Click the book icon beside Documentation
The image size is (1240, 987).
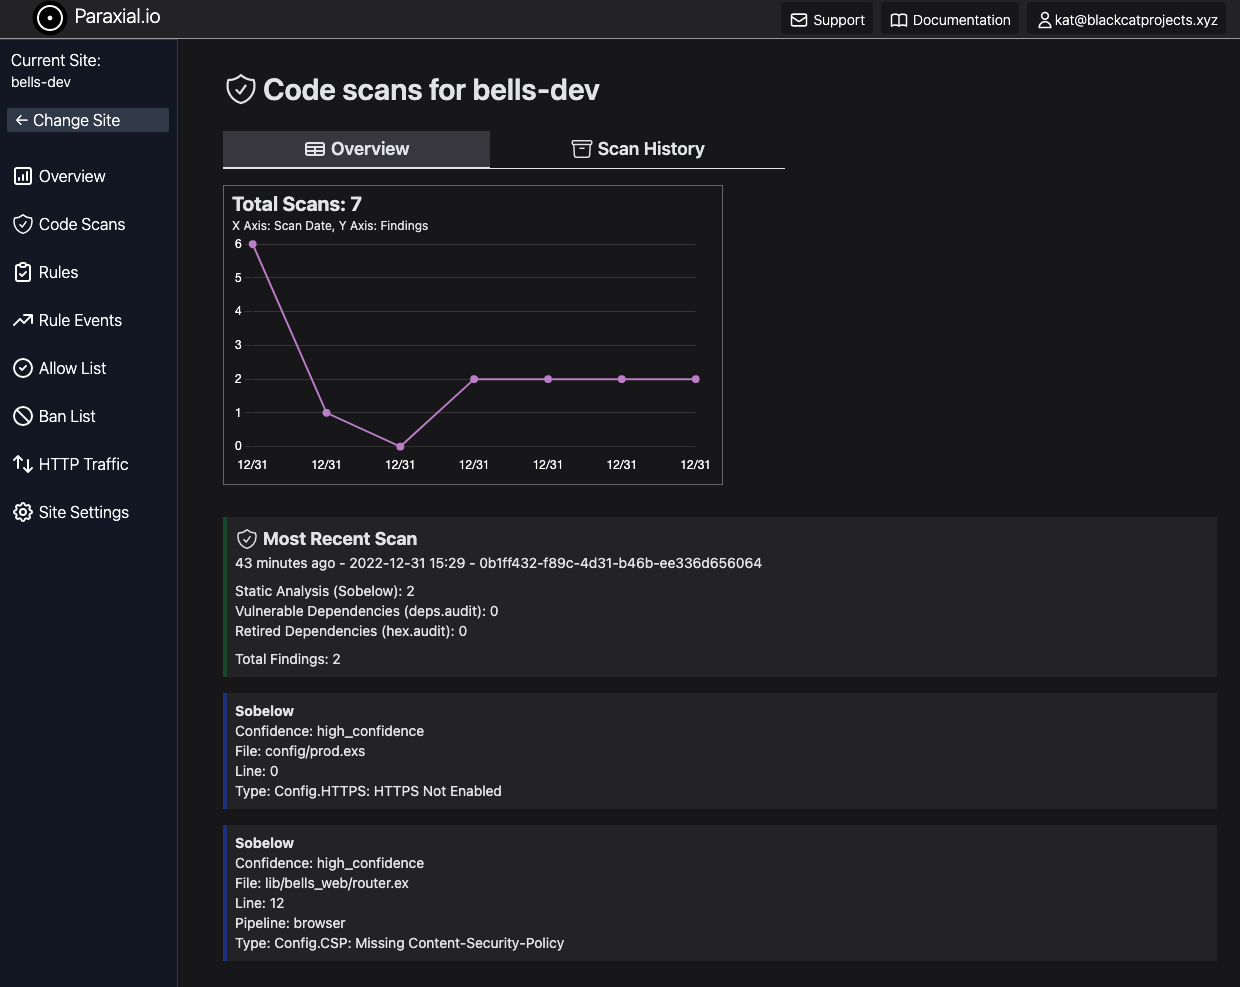pyautogui.click(x=899, y=20)
